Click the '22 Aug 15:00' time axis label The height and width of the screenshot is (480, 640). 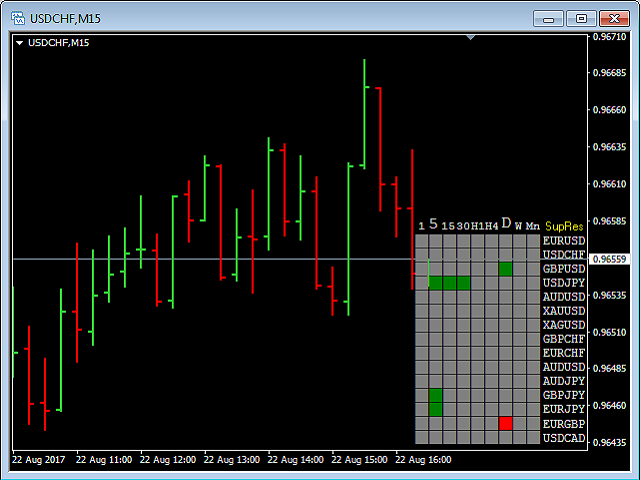pyautogui.click(x=360, y=460)
